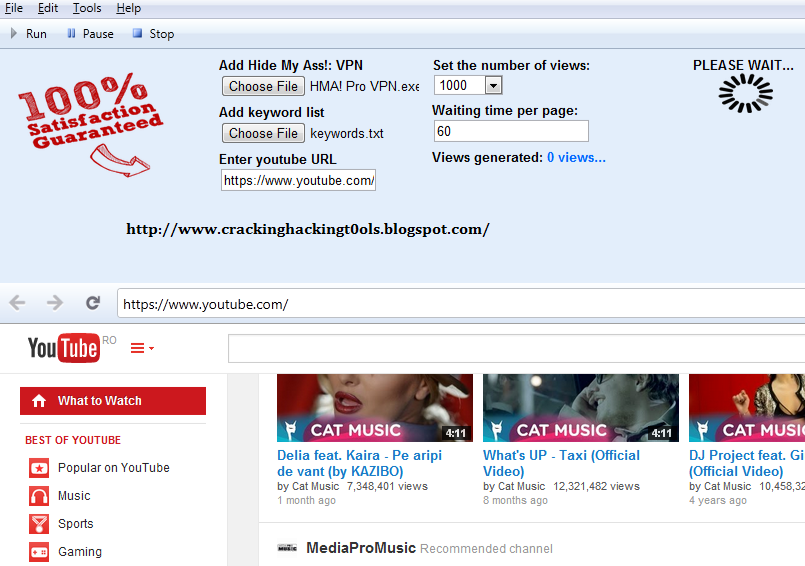Open Delia feat. Kaira video thumbnail
This screenshot has width=805, height=566.
click(375, 408)
